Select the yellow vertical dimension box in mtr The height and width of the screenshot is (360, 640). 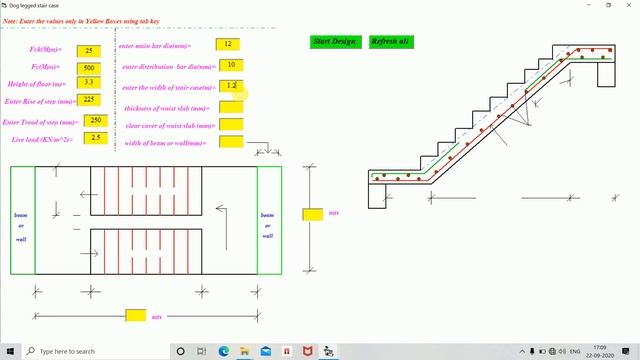point(313,214)
